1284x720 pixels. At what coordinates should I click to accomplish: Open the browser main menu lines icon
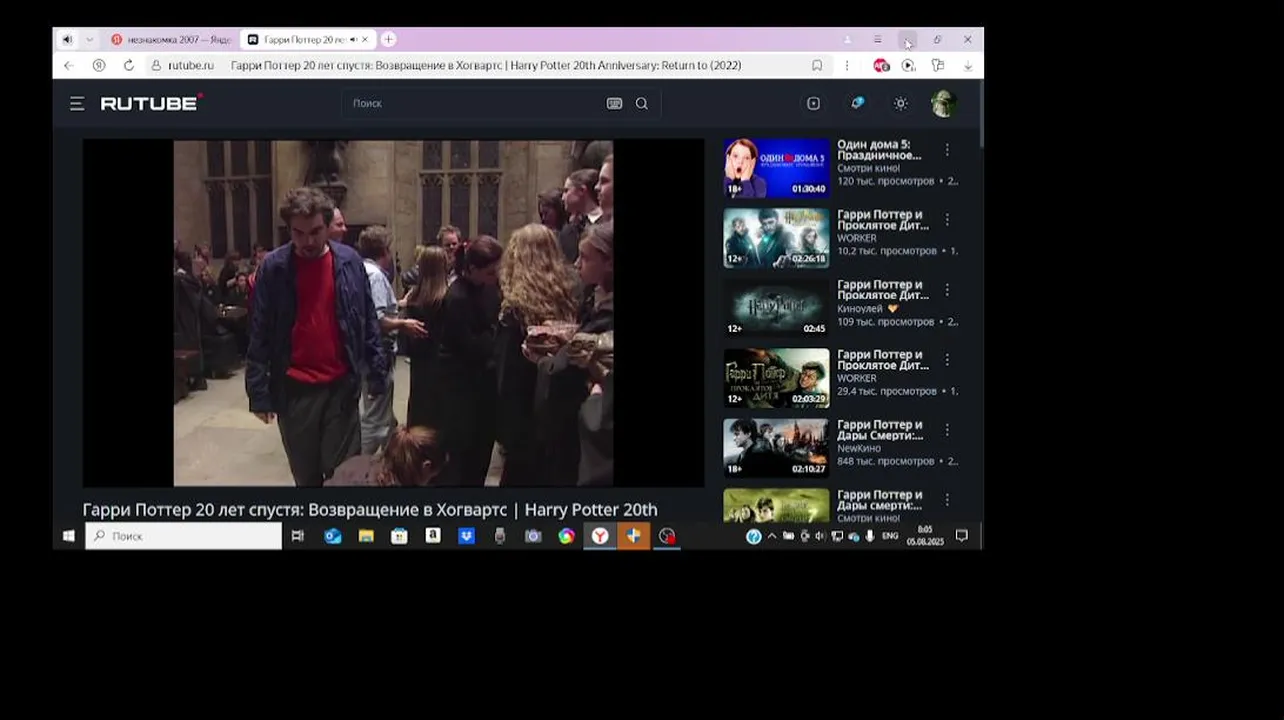point(877,39)
